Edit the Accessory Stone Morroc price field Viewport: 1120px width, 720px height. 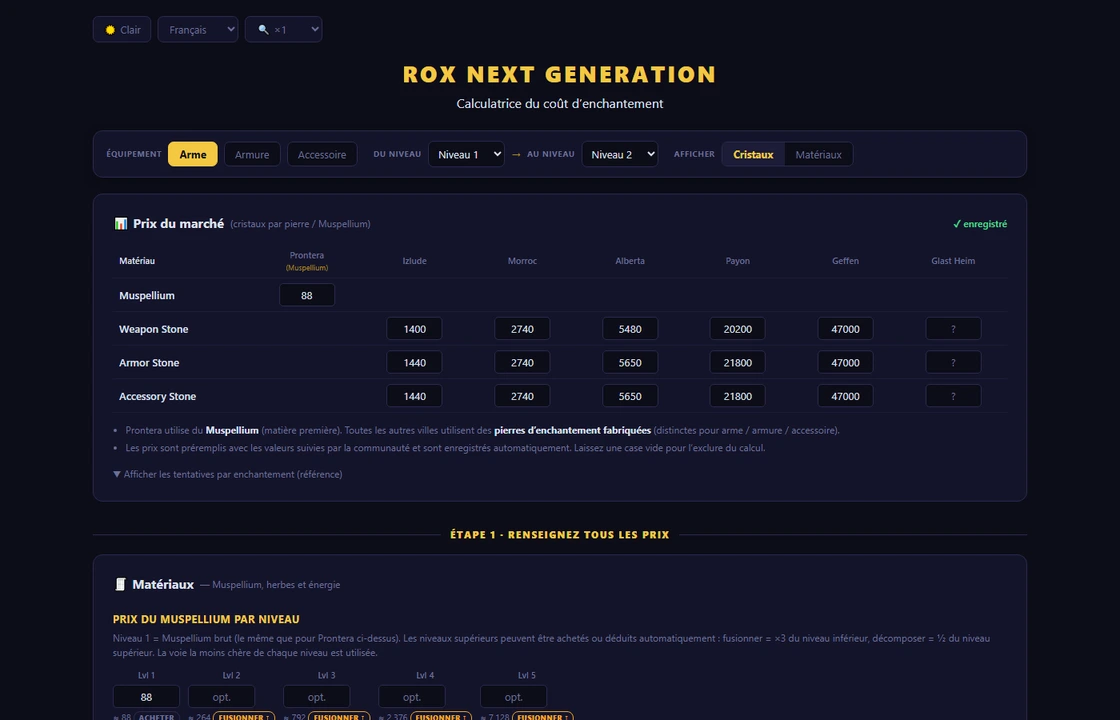tap(522, 396)
